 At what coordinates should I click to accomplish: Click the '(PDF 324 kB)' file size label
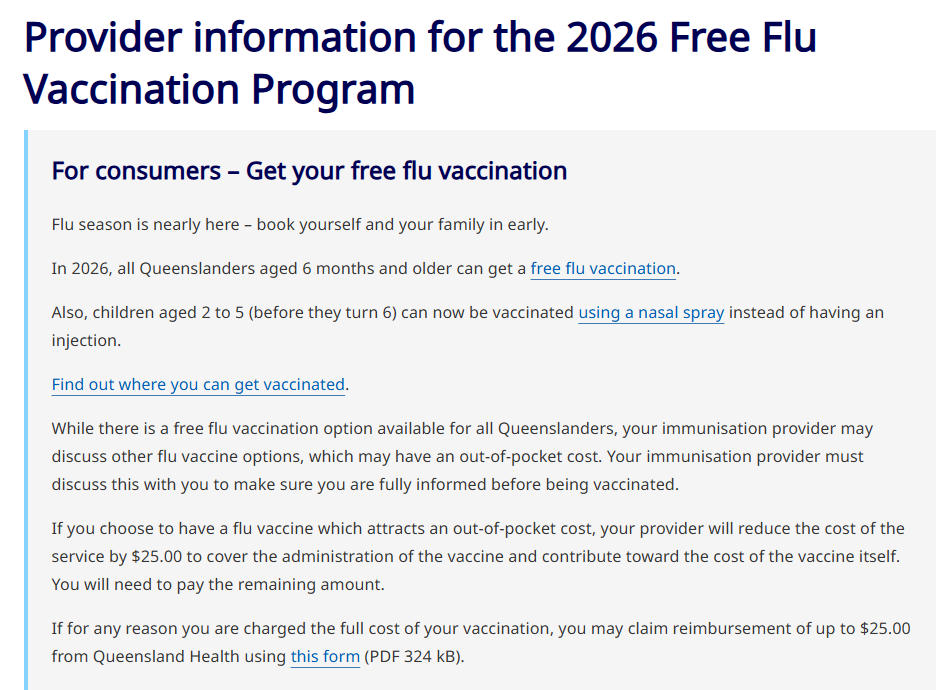(x=413, y=657)
